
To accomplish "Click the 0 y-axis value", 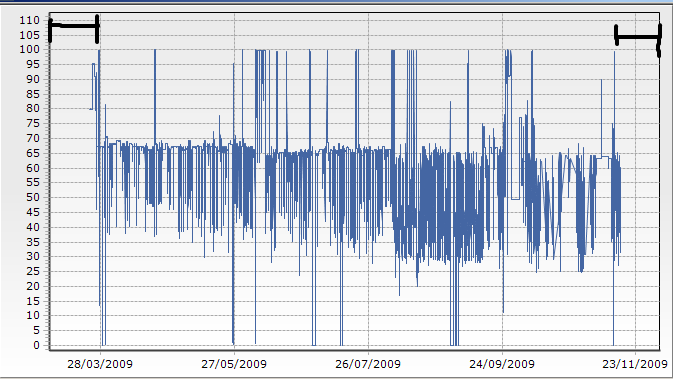I will click(36, 346).
